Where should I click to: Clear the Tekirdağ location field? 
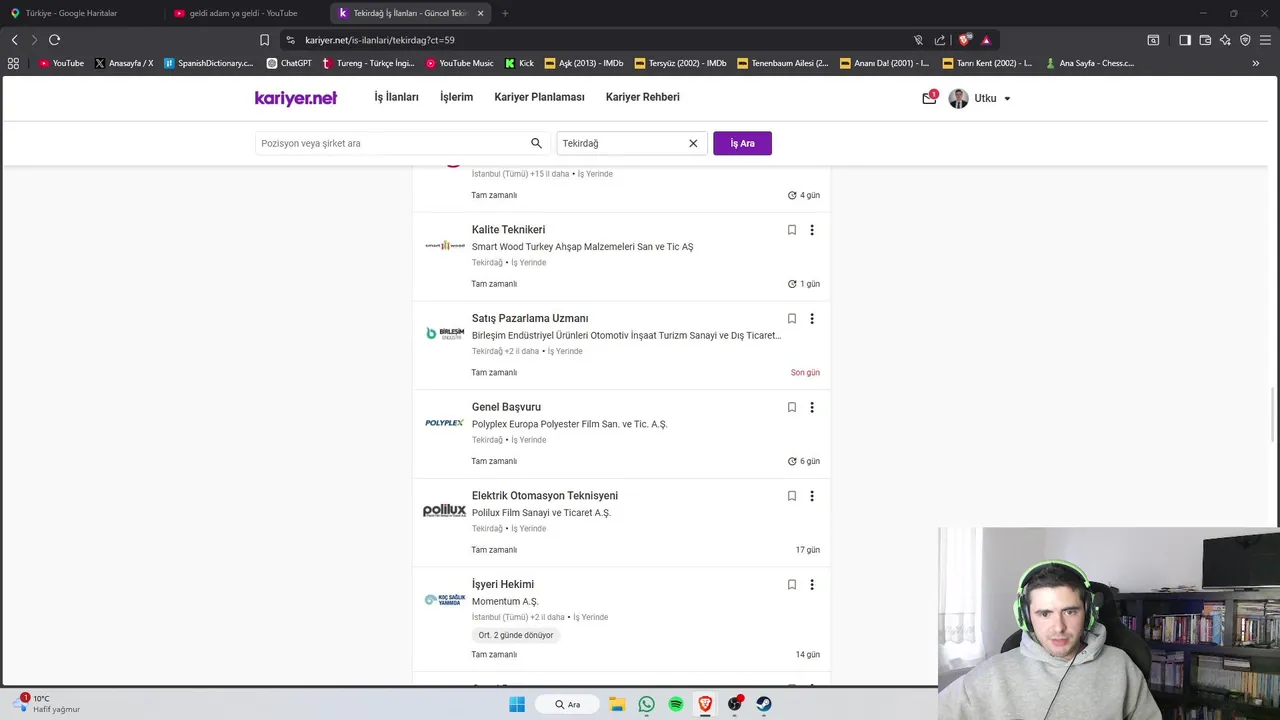coord(693,143)
